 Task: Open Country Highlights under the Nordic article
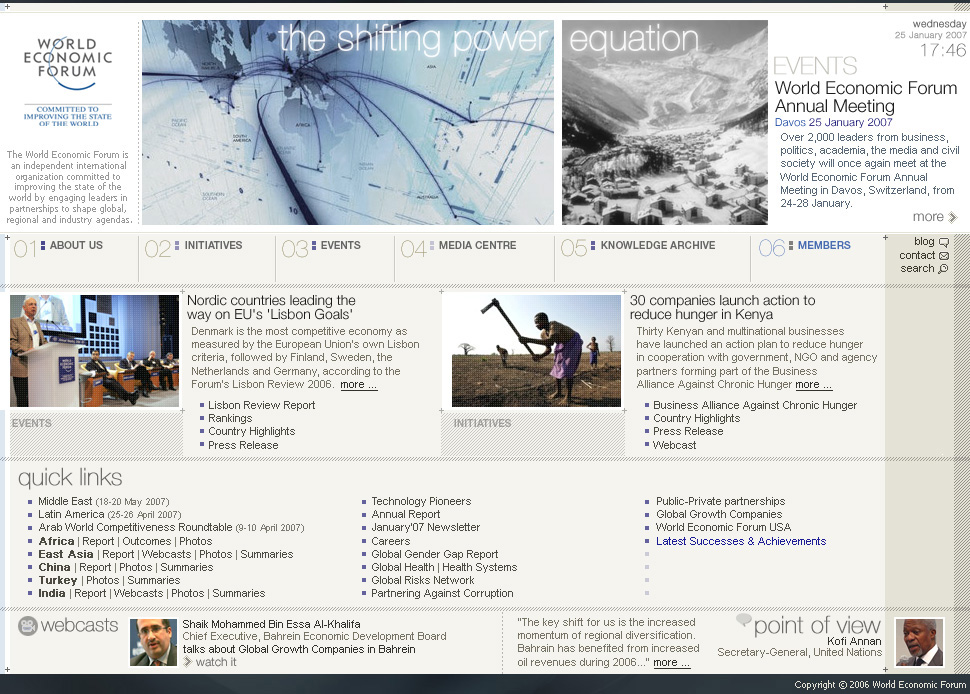(251, 431)
